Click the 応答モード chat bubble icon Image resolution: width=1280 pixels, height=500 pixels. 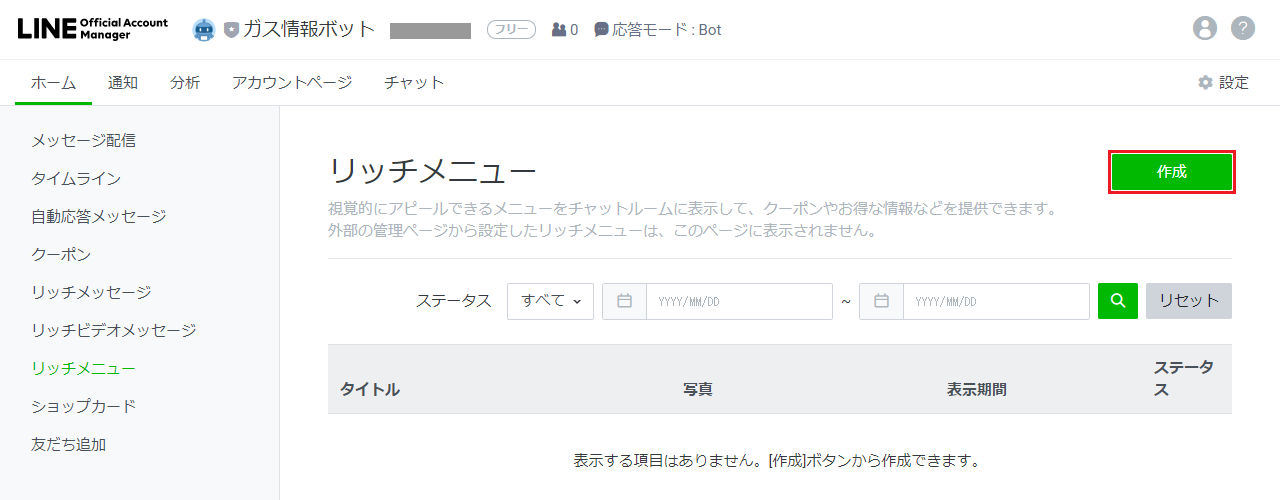tap(601, 30)
